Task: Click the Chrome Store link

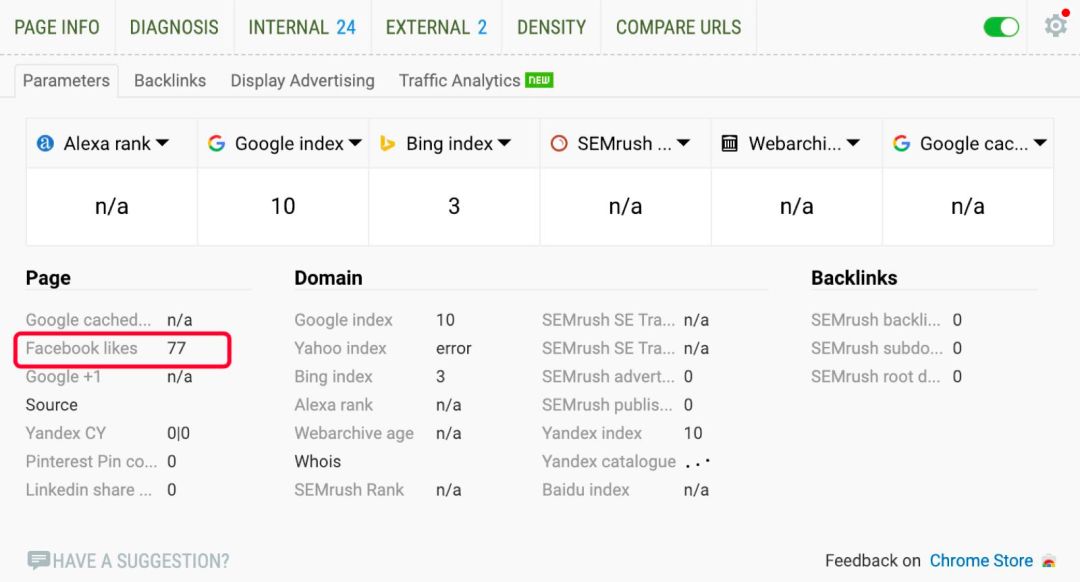Action: point(981,561)
